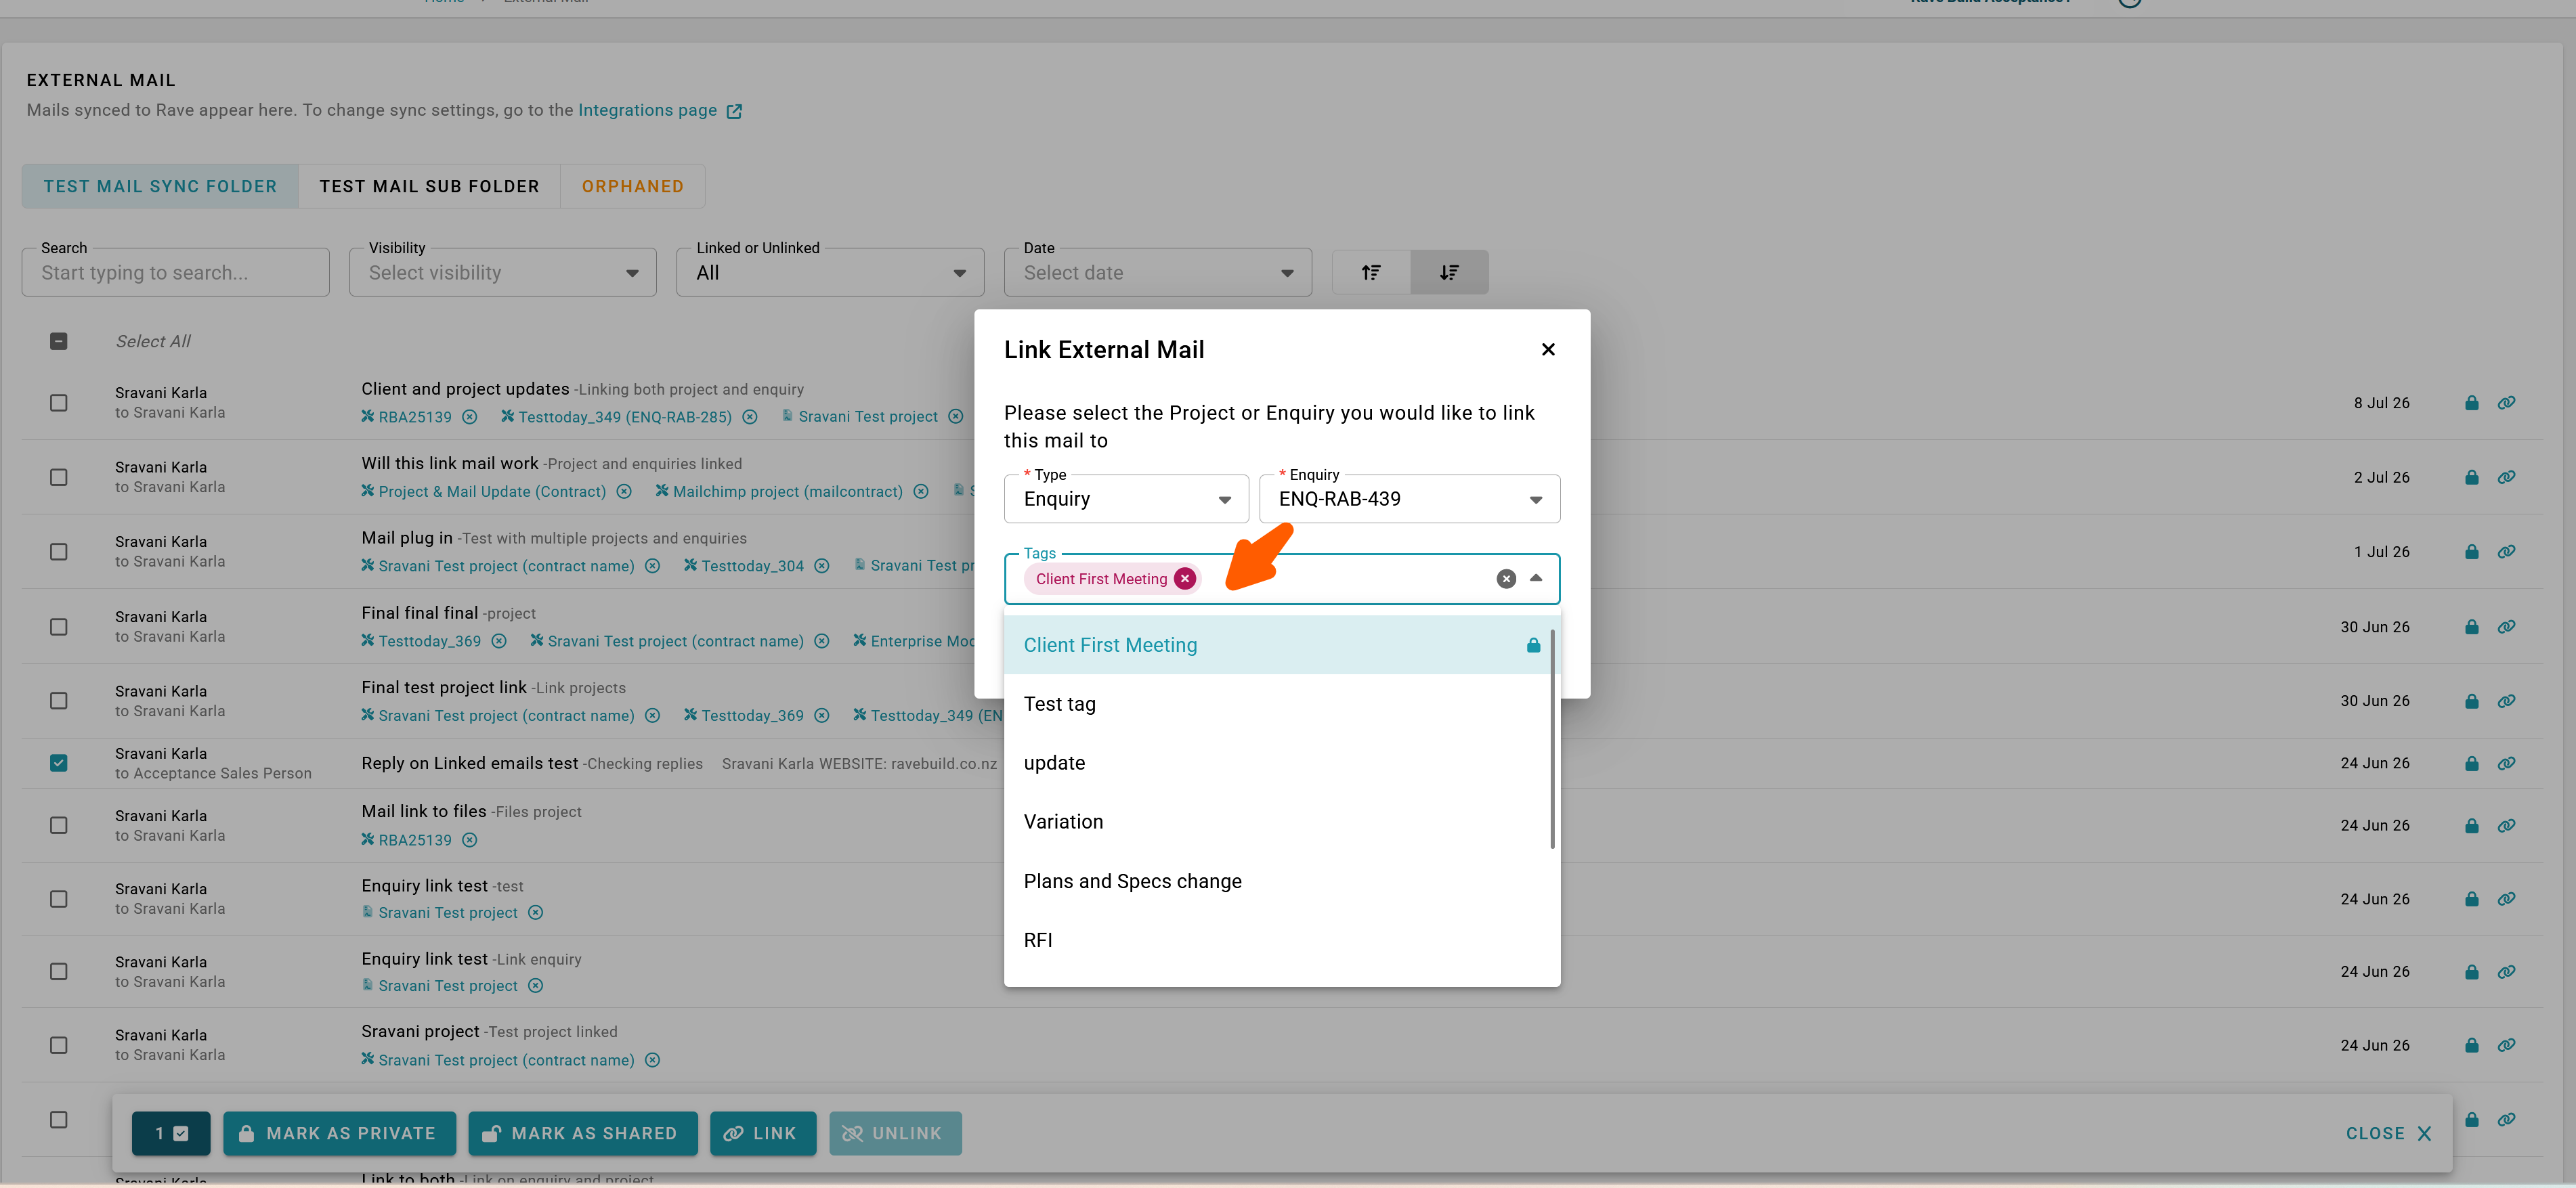Image resolution: width=2576 pixels, height=1188 pixels.
Task: Click the Search mail input field
Action: pos(175,272)
